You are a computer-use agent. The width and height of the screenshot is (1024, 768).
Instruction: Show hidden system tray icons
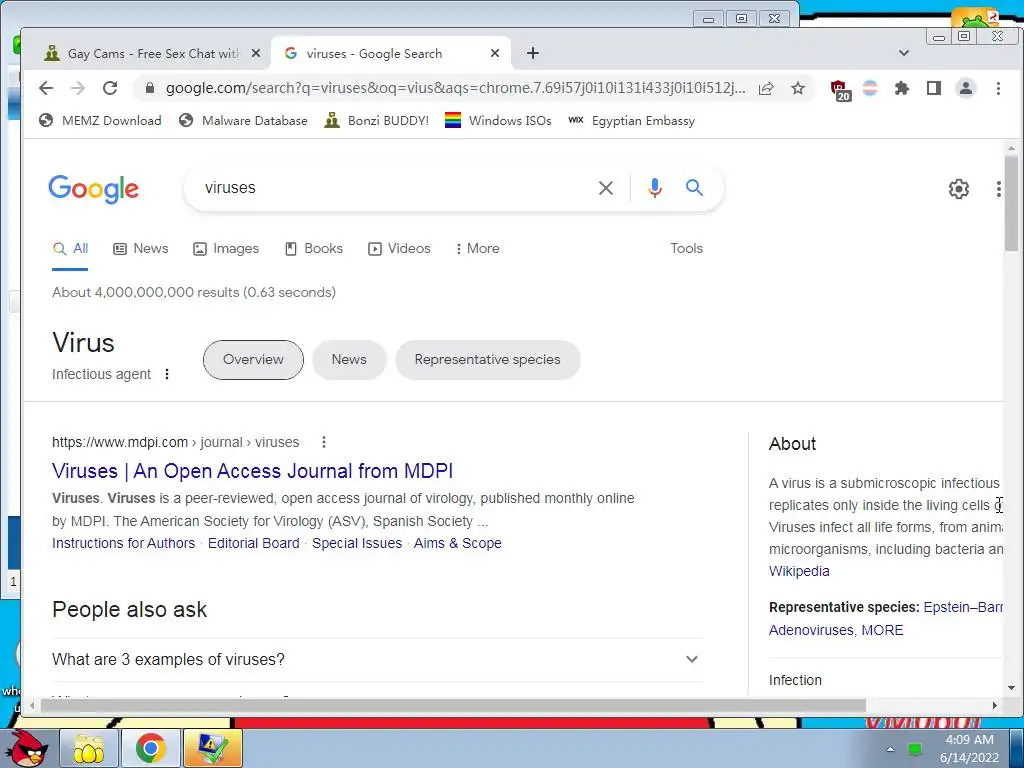point(890,749)
